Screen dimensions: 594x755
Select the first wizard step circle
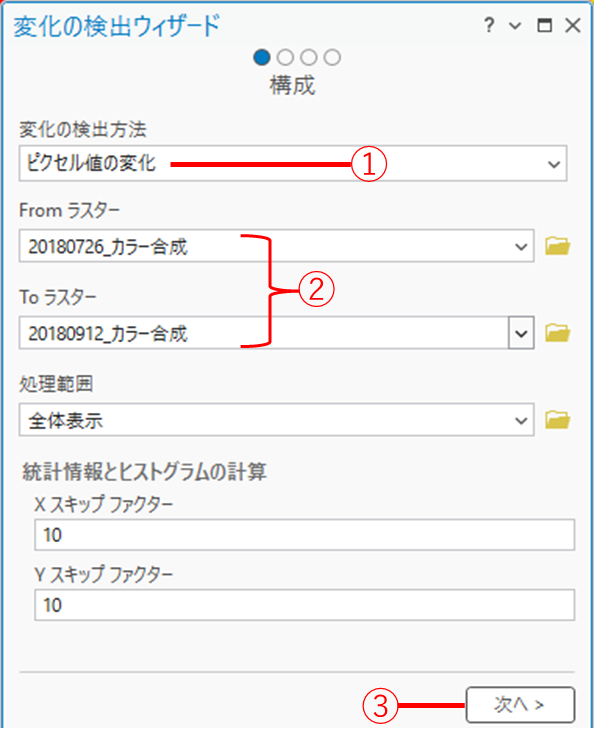pyautogui.click(x=262, y=57)
